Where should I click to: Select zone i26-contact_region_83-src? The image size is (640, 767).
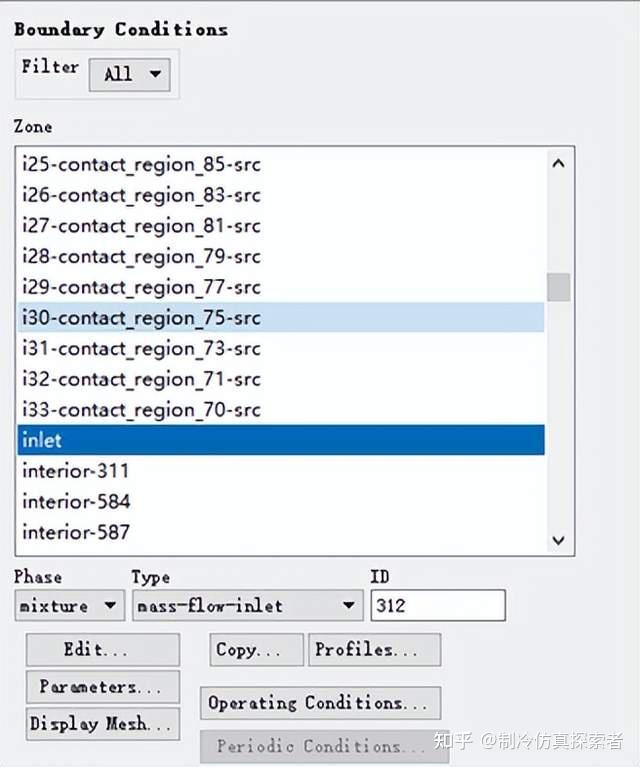(x=141, y=195)
